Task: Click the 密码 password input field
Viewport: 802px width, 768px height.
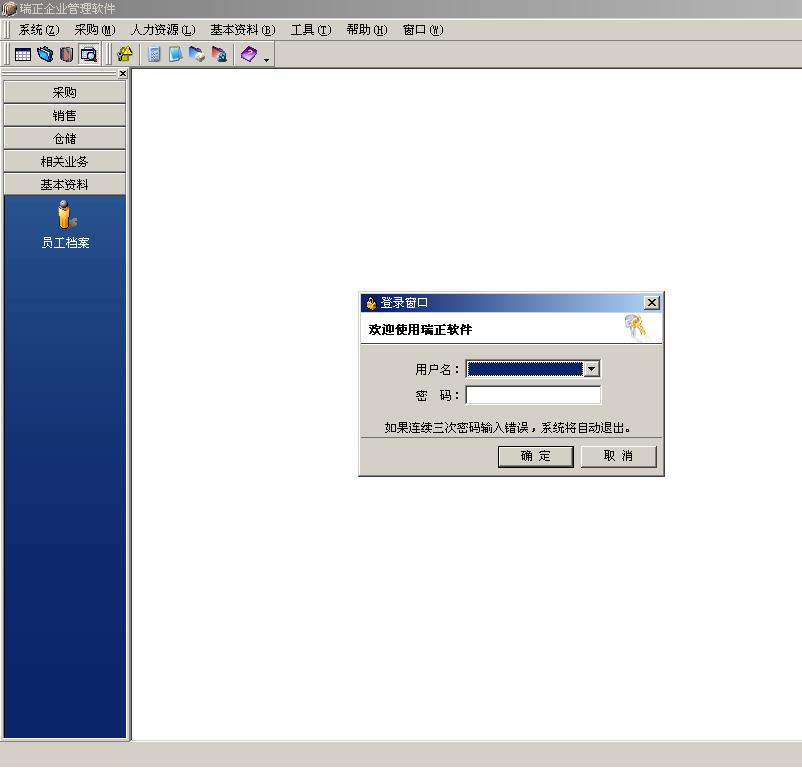Action: [x=533, y=395]
